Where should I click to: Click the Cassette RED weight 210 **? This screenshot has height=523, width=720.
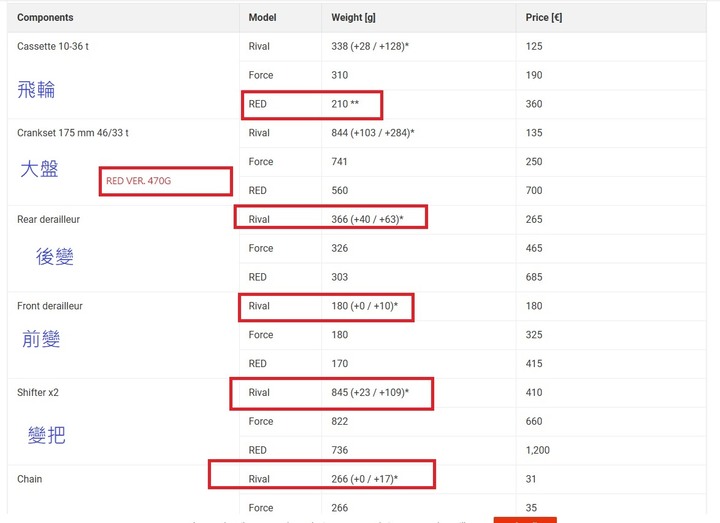tap(345, 104)
